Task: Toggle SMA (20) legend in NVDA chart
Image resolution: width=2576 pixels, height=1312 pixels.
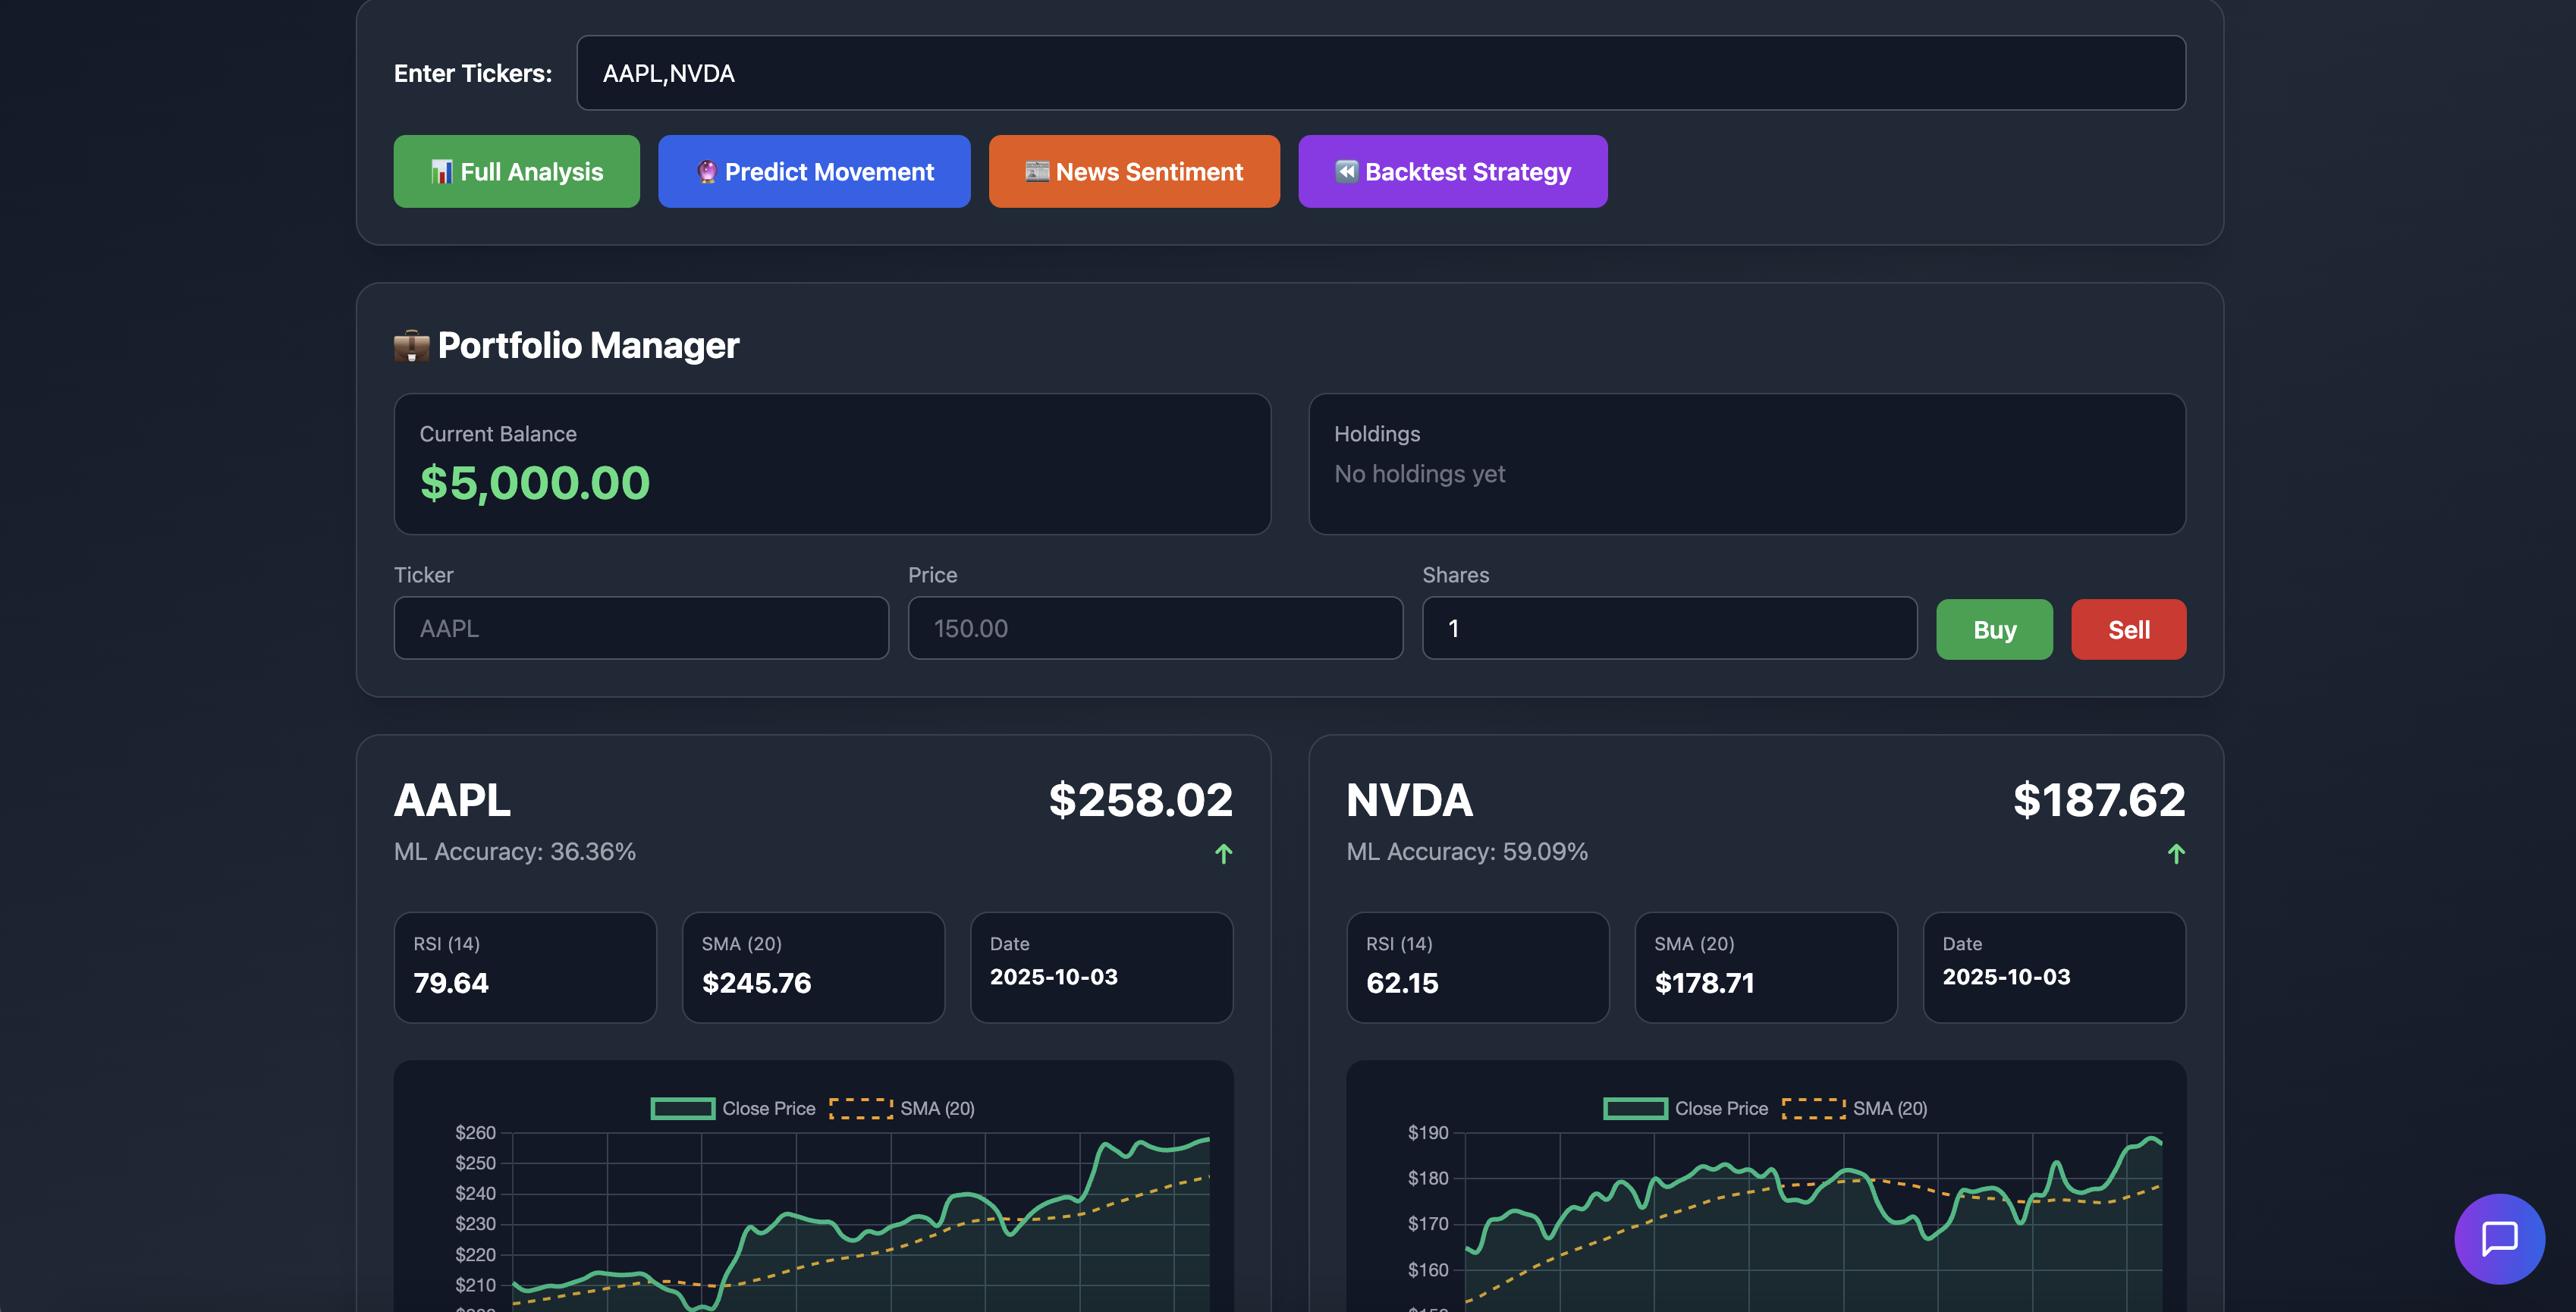Action: tap(1856, 1108)
